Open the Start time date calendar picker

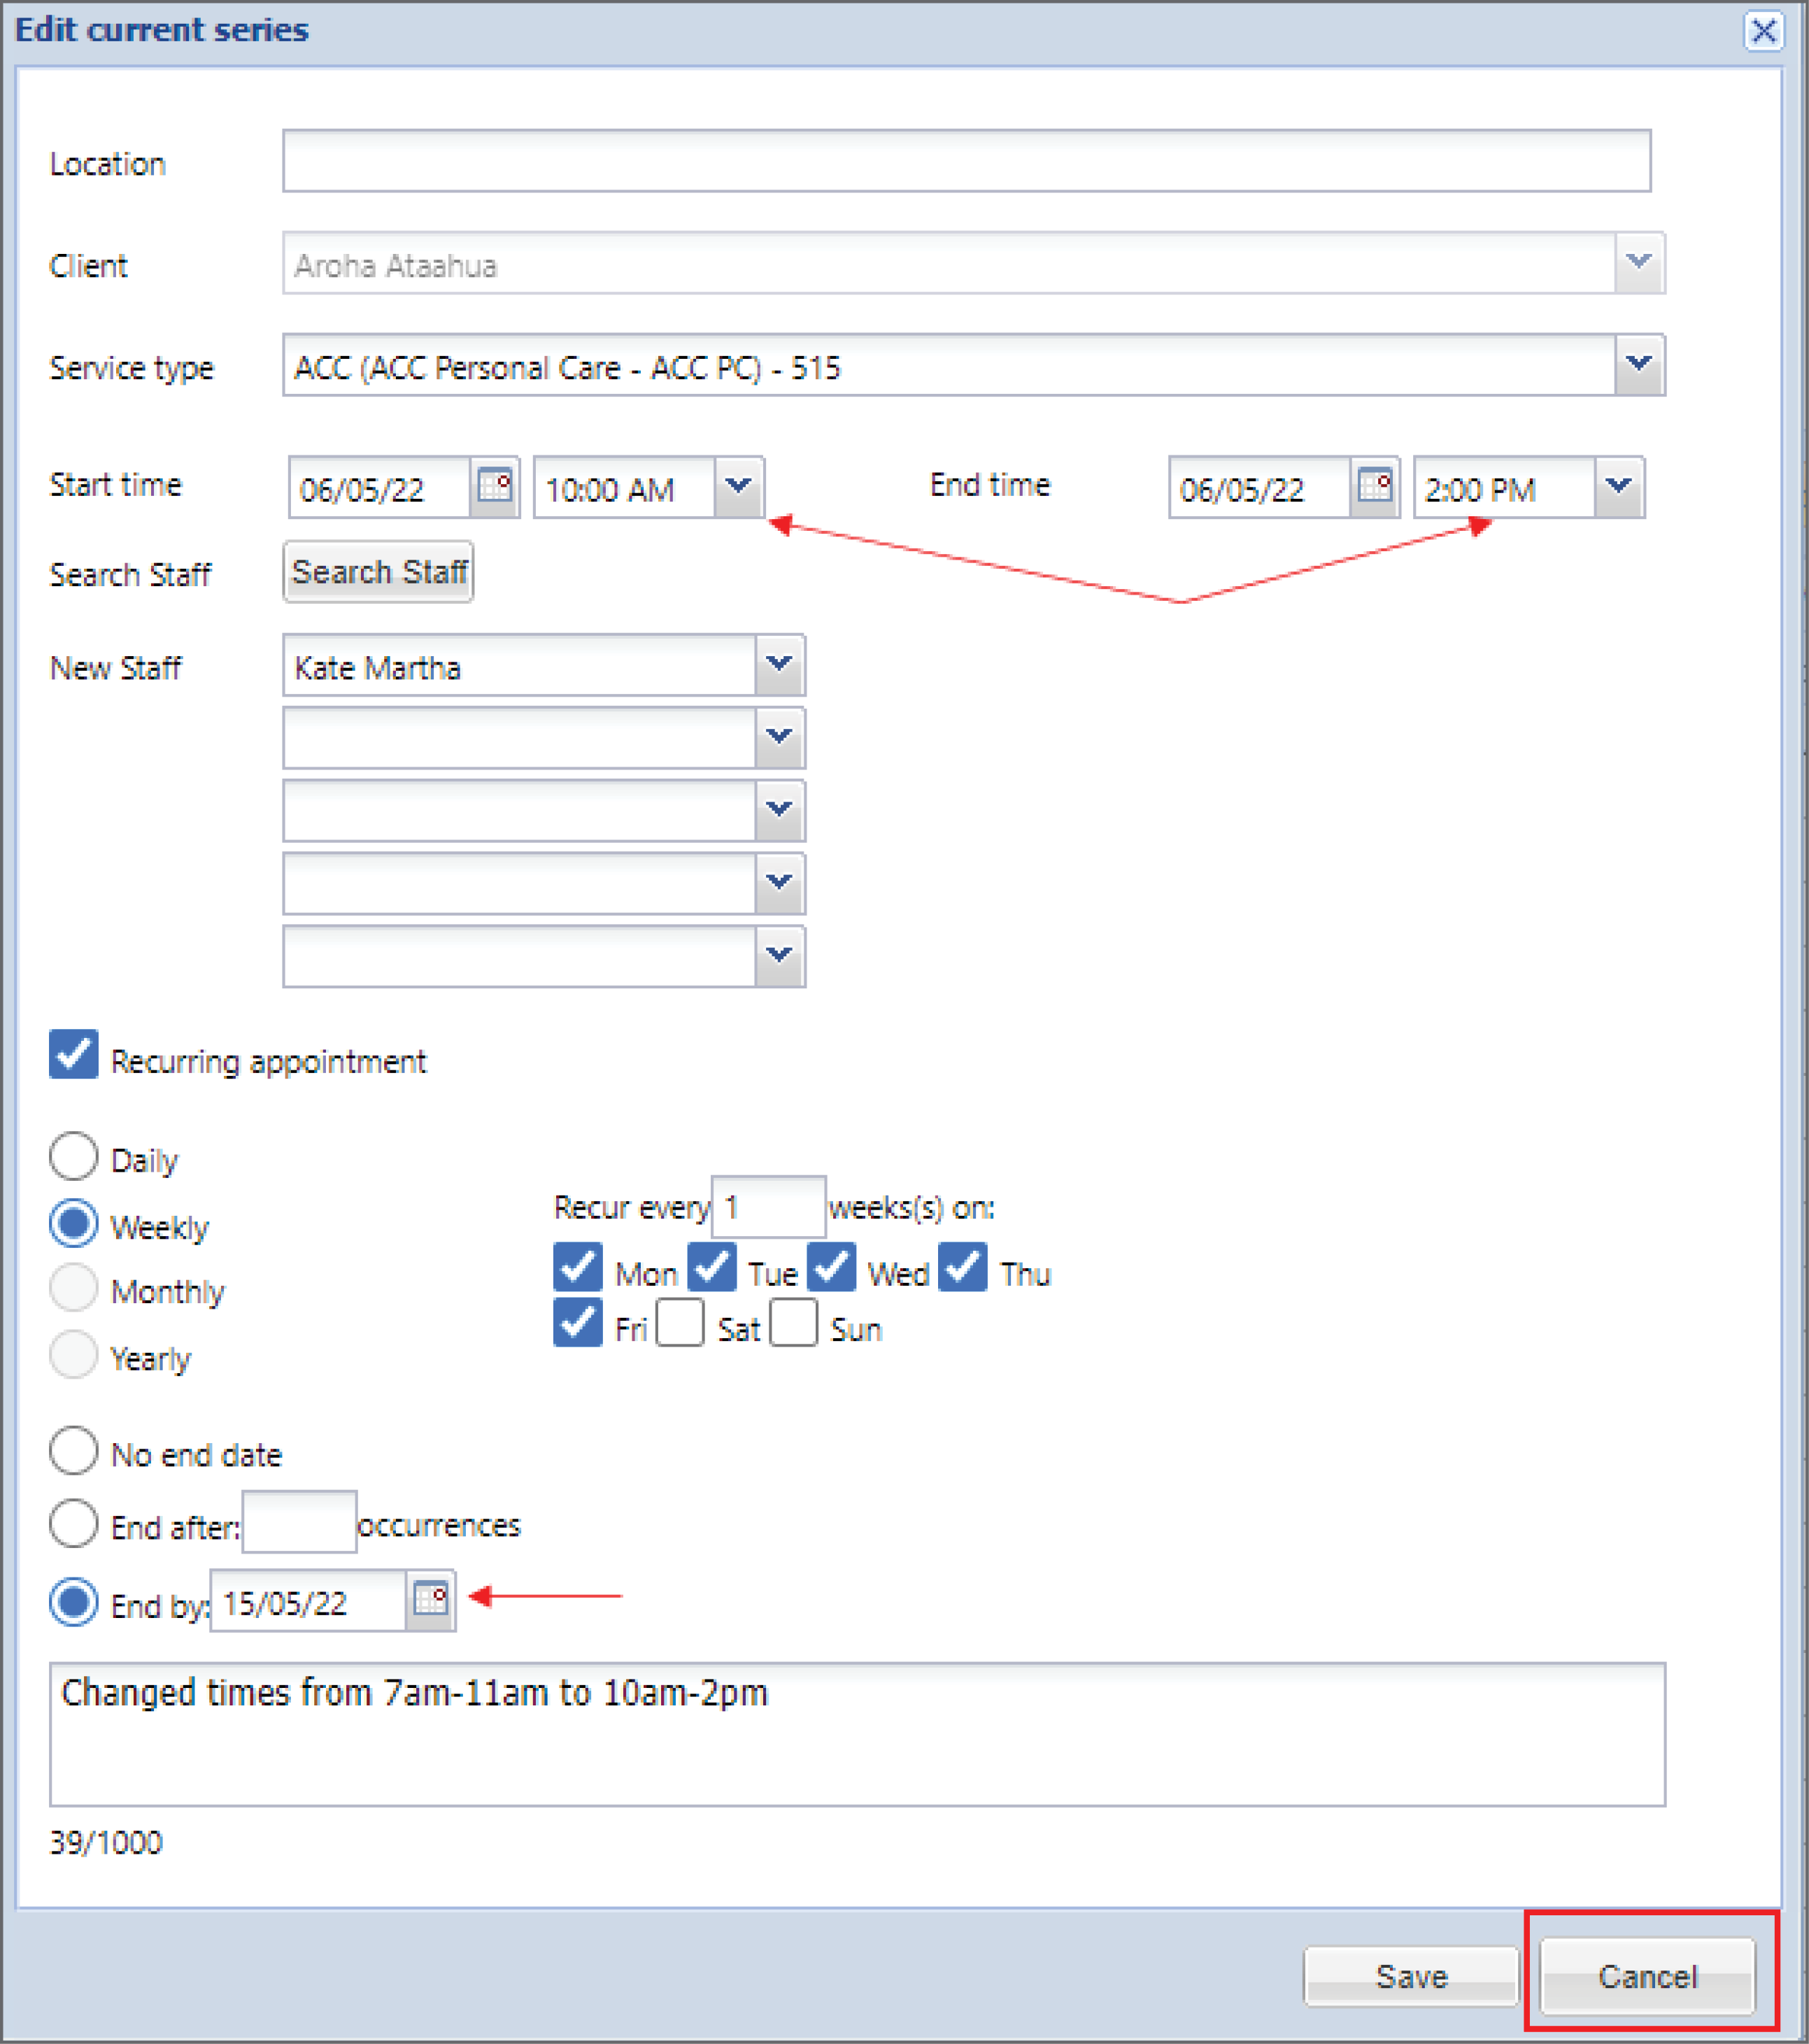pos(495,487)
